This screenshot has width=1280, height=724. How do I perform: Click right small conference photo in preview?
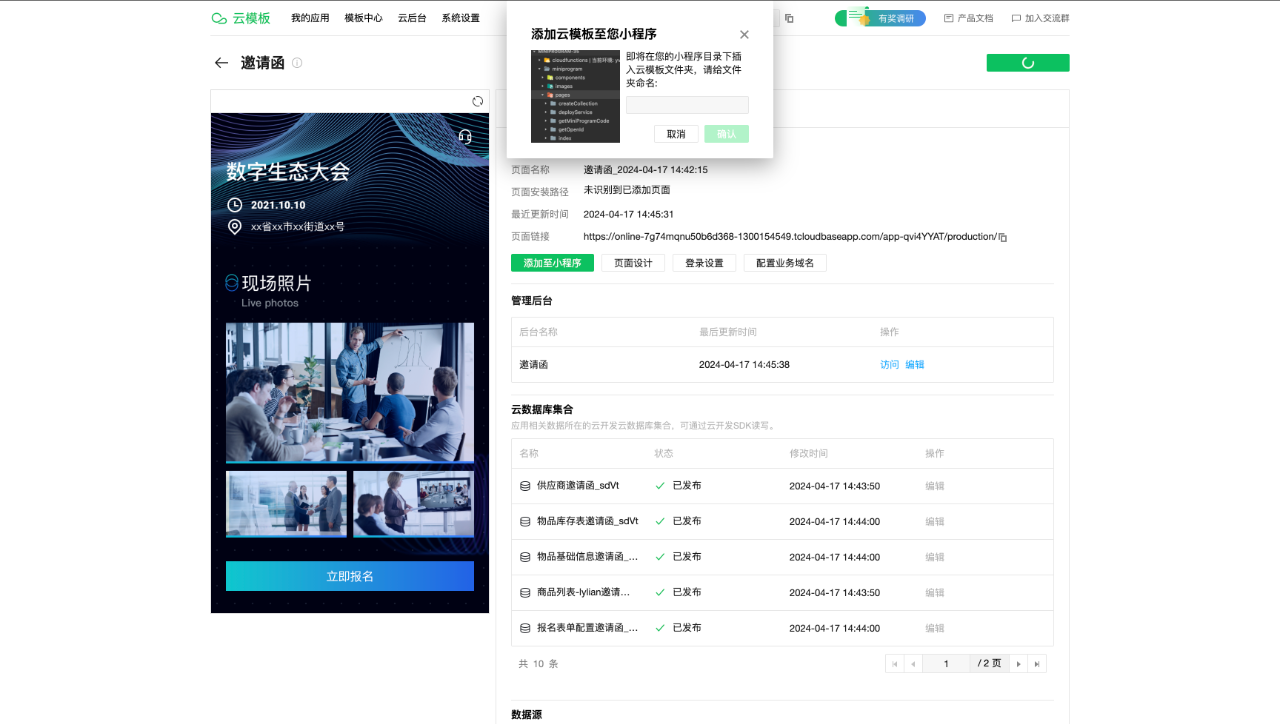[x=414, y=504]
